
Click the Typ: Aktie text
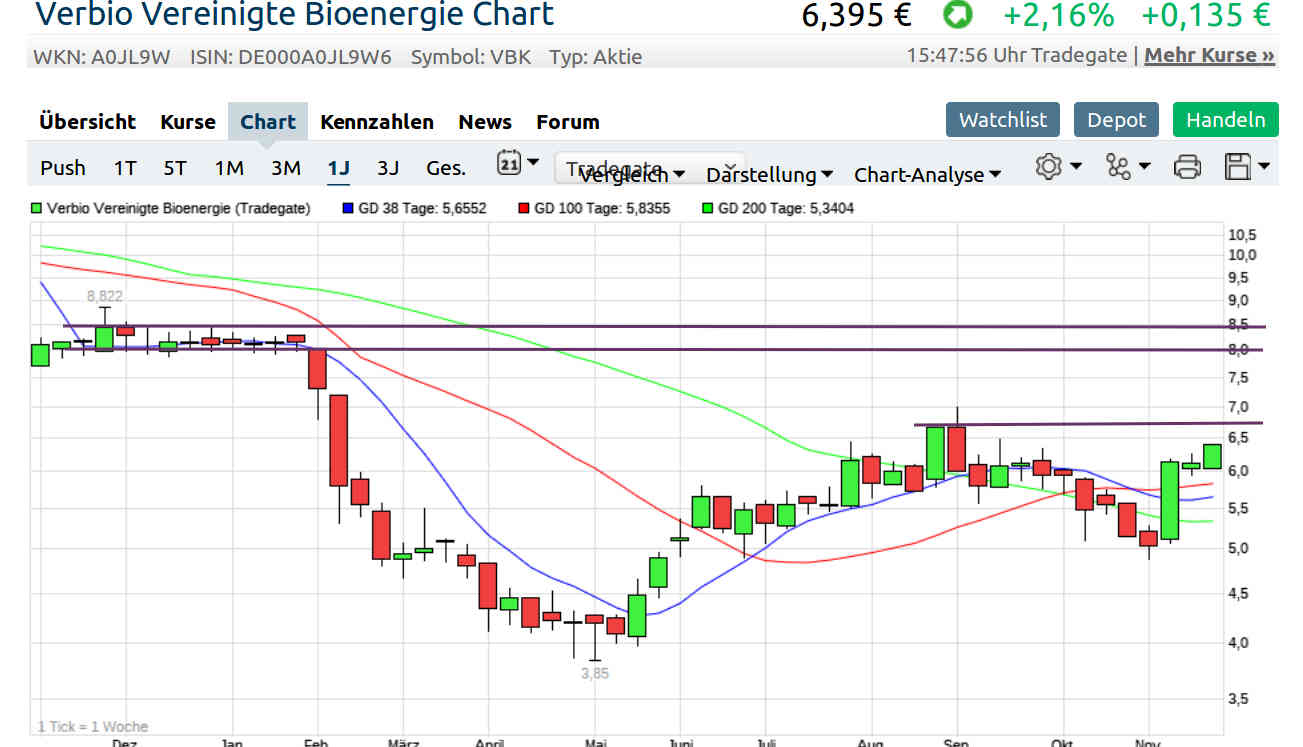(x=596, y=57)
